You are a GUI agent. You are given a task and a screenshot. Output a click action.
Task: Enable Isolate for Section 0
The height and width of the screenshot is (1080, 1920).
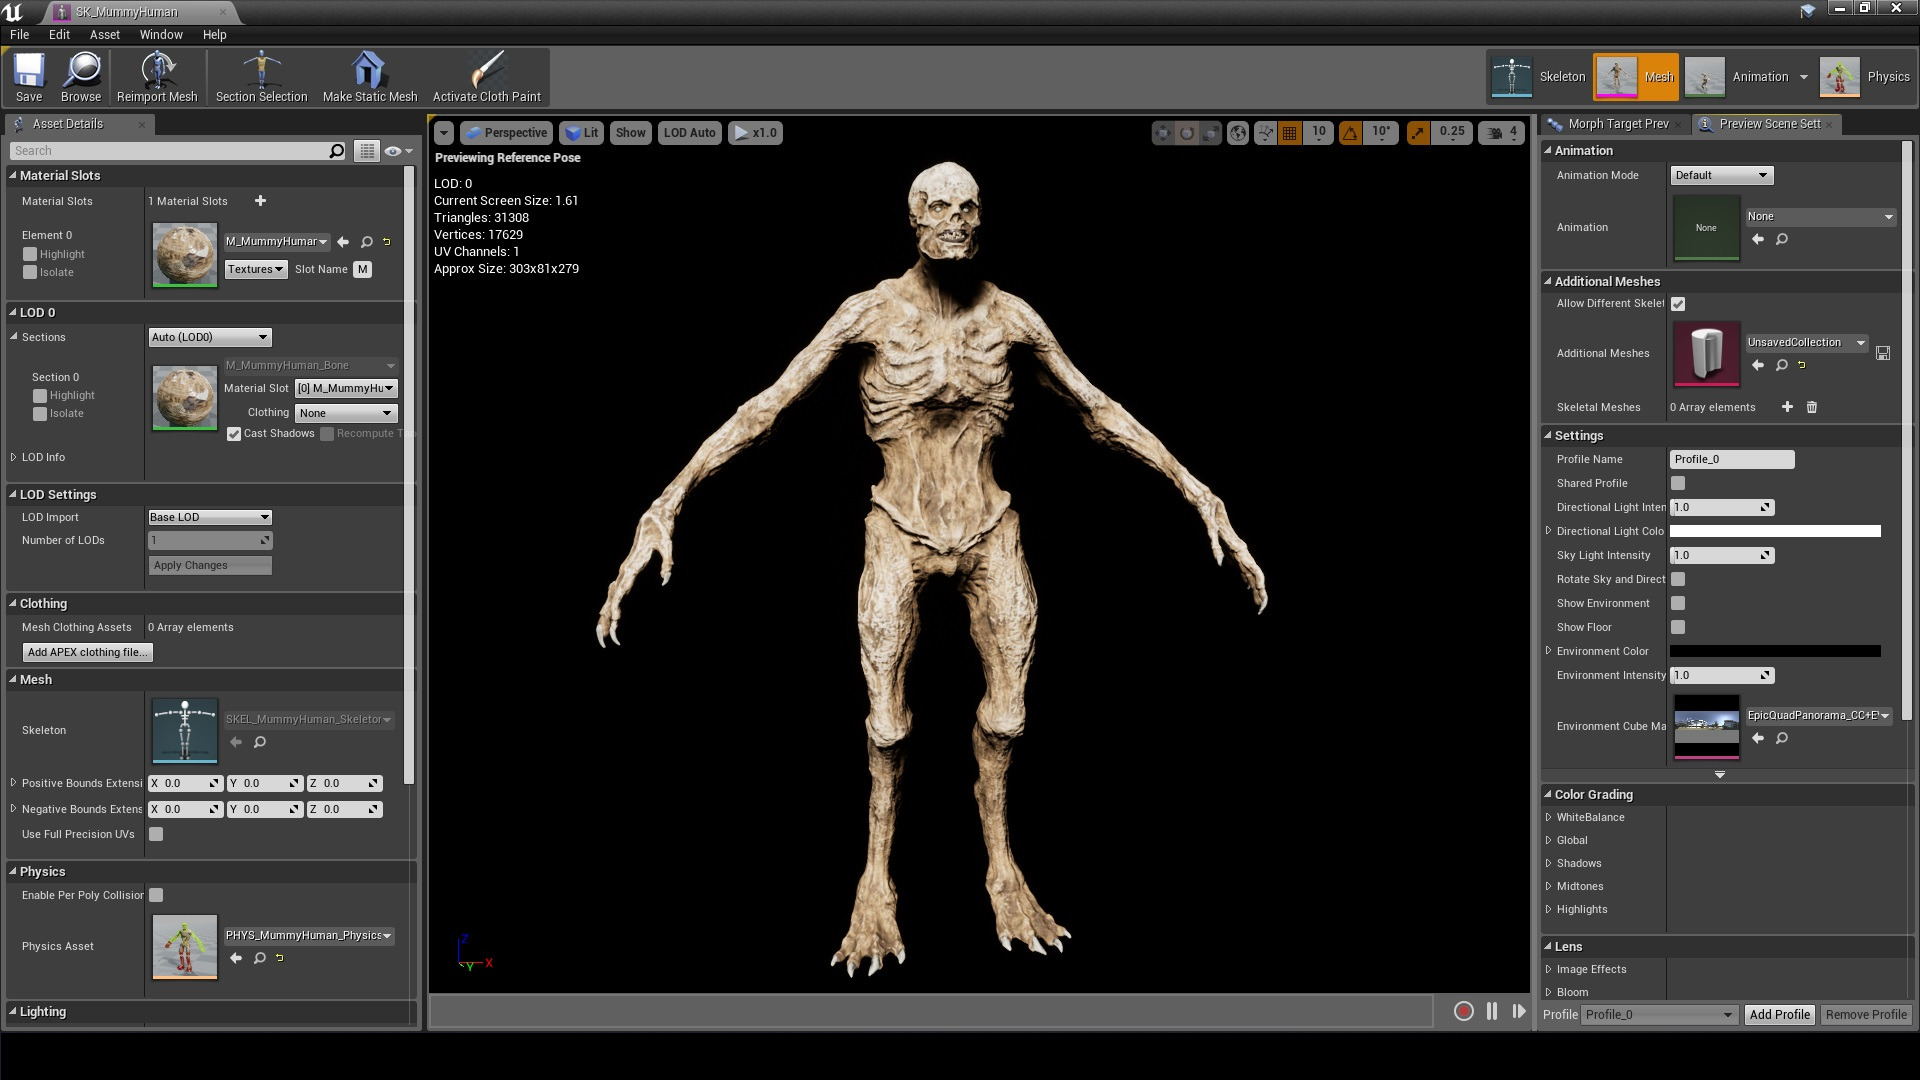40,413
